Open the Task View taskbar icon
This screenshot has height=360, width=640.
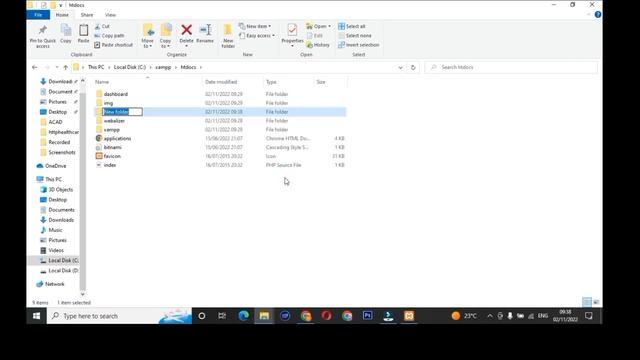(222, 316)
